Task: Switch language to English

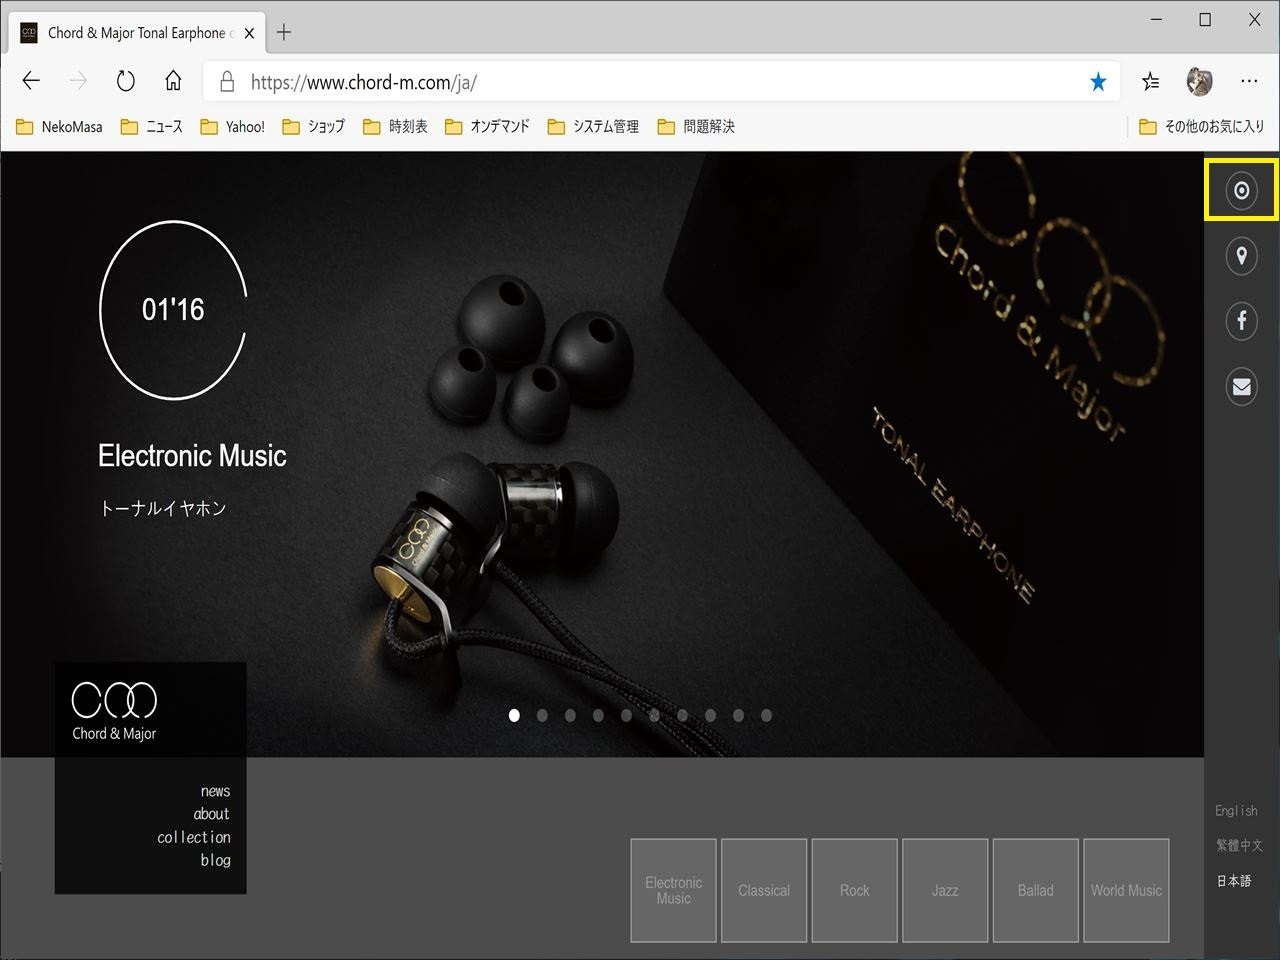Action: [1236, 811]
